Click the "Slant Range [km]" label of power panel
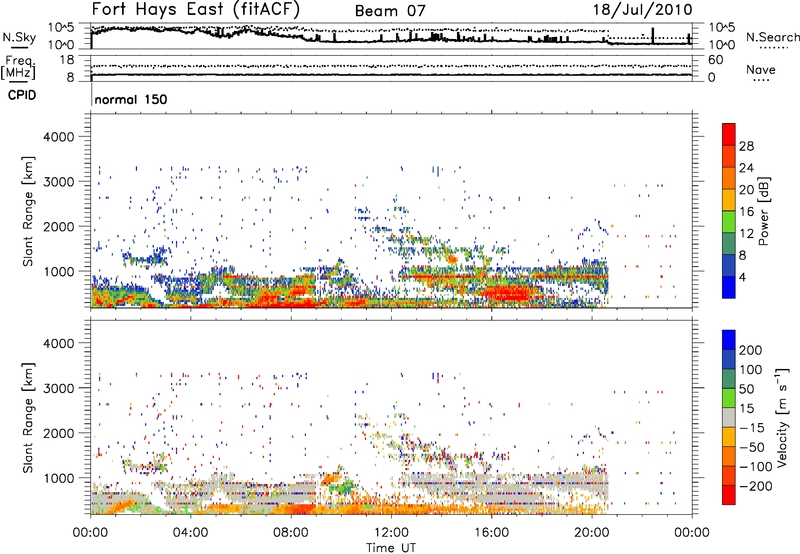The height and width of the screenshot is (554, 800). click(28, 211)
